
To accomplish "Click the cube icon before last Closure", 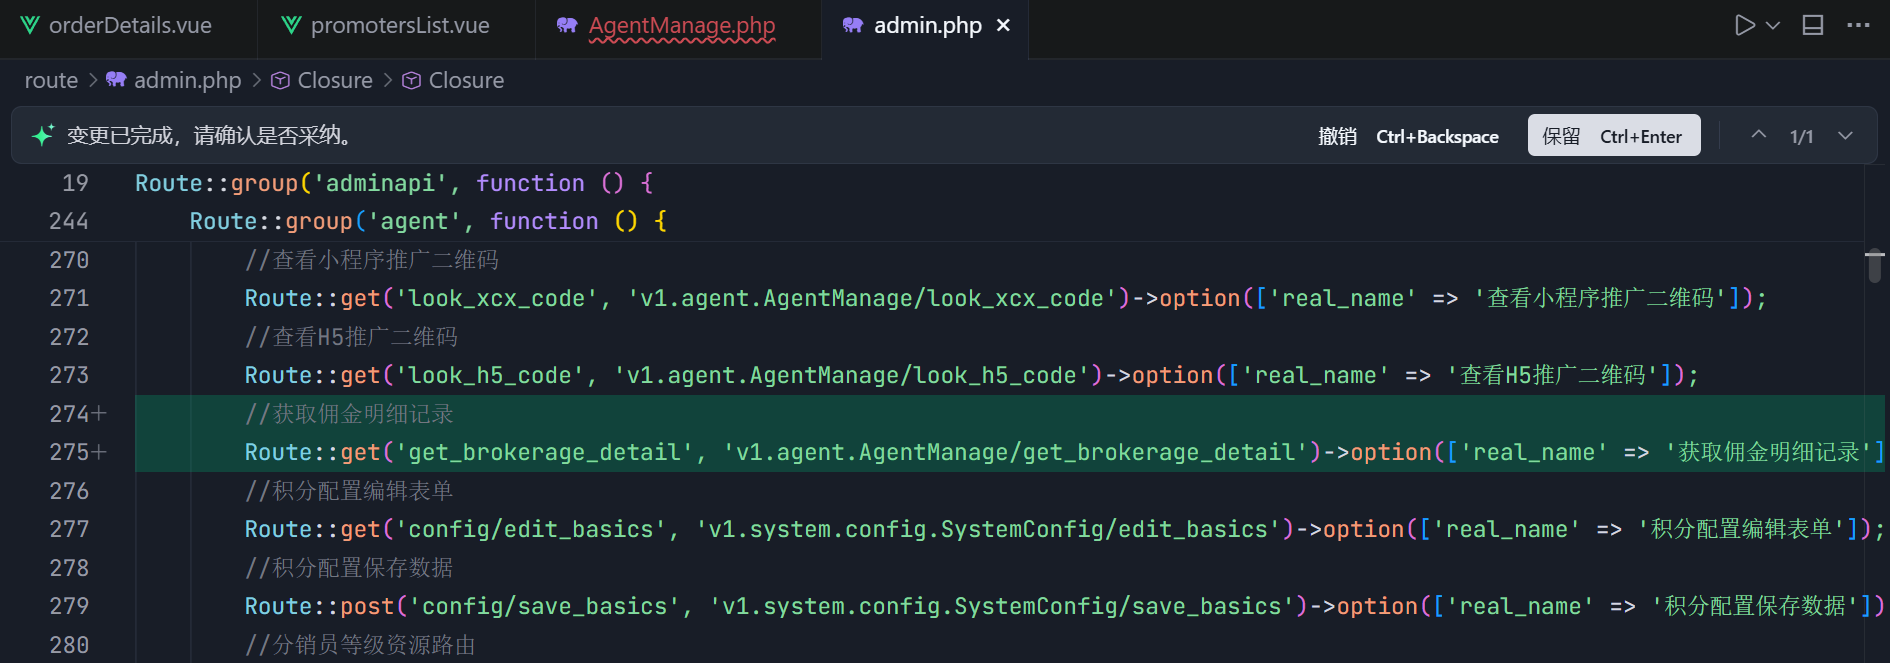I will click(x=411, y=80).
